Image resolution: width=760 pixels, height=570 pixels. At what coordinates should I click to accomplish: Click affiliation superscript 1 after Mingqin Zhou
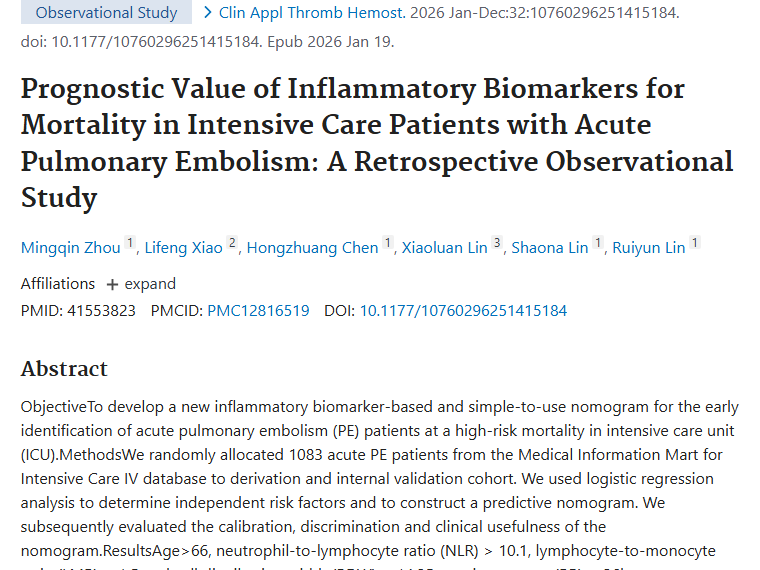tap(129, 245)
